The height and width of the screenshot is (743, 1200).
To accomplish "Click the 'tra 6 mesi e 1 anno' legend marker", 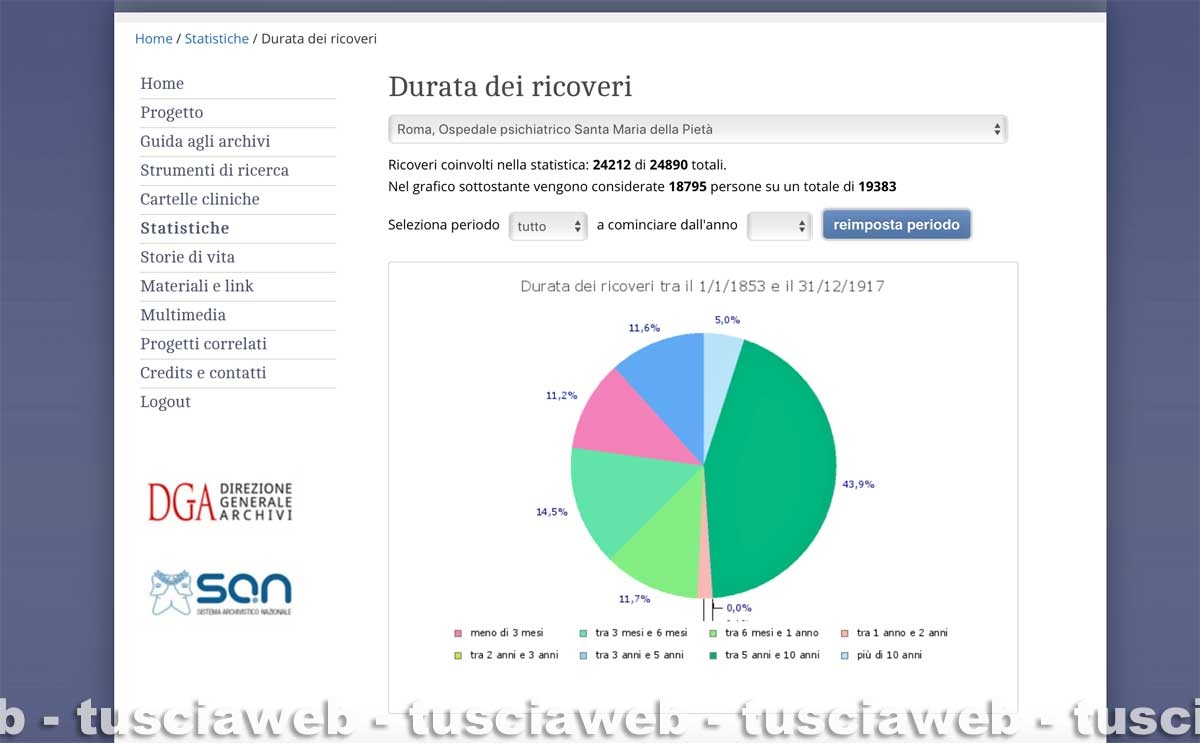I will (x=712, y=633).
